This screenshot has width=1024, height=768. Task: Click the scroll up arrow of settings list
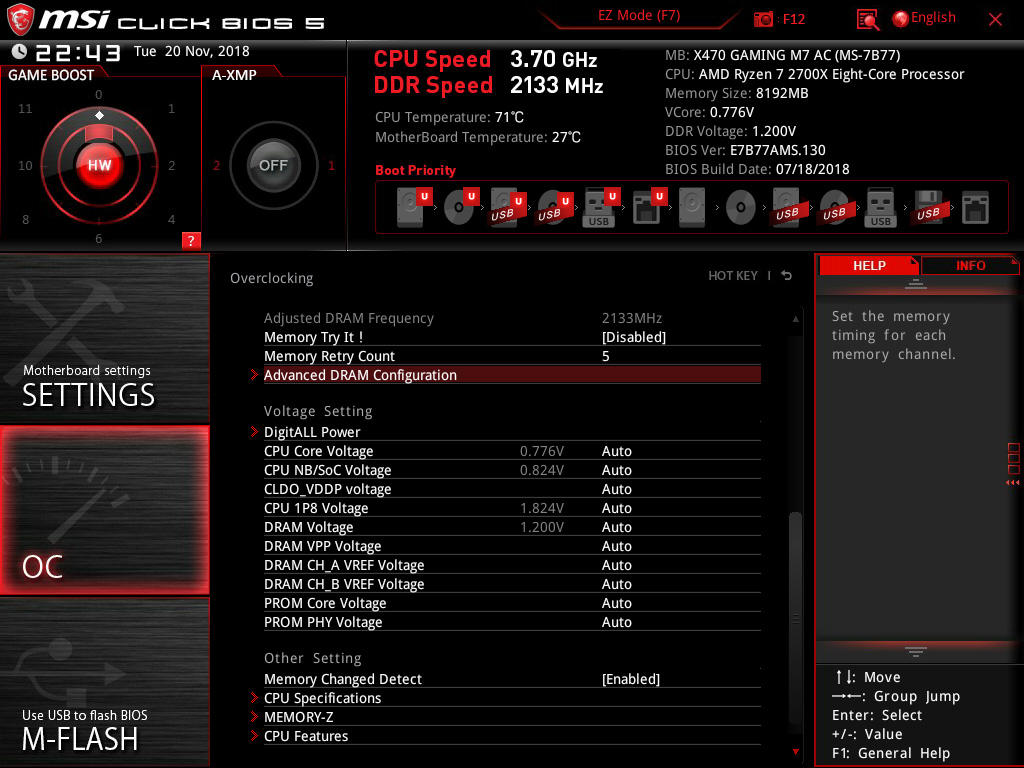coord(795,319)
